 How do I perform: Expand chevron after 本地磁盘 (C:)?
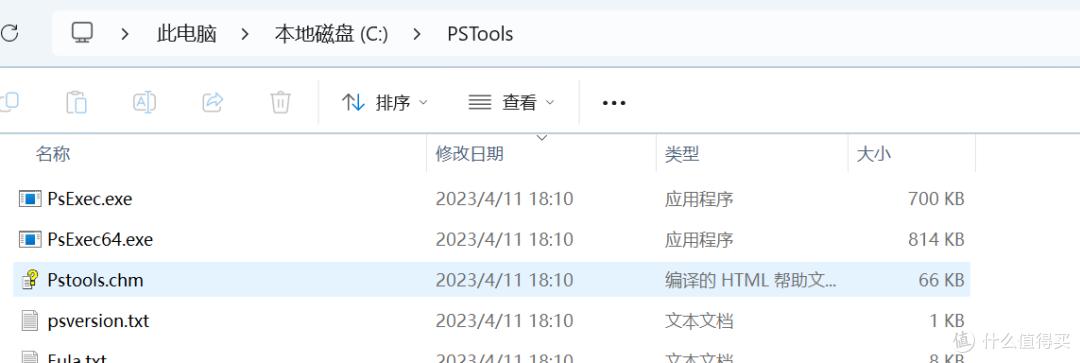point(417,34)
